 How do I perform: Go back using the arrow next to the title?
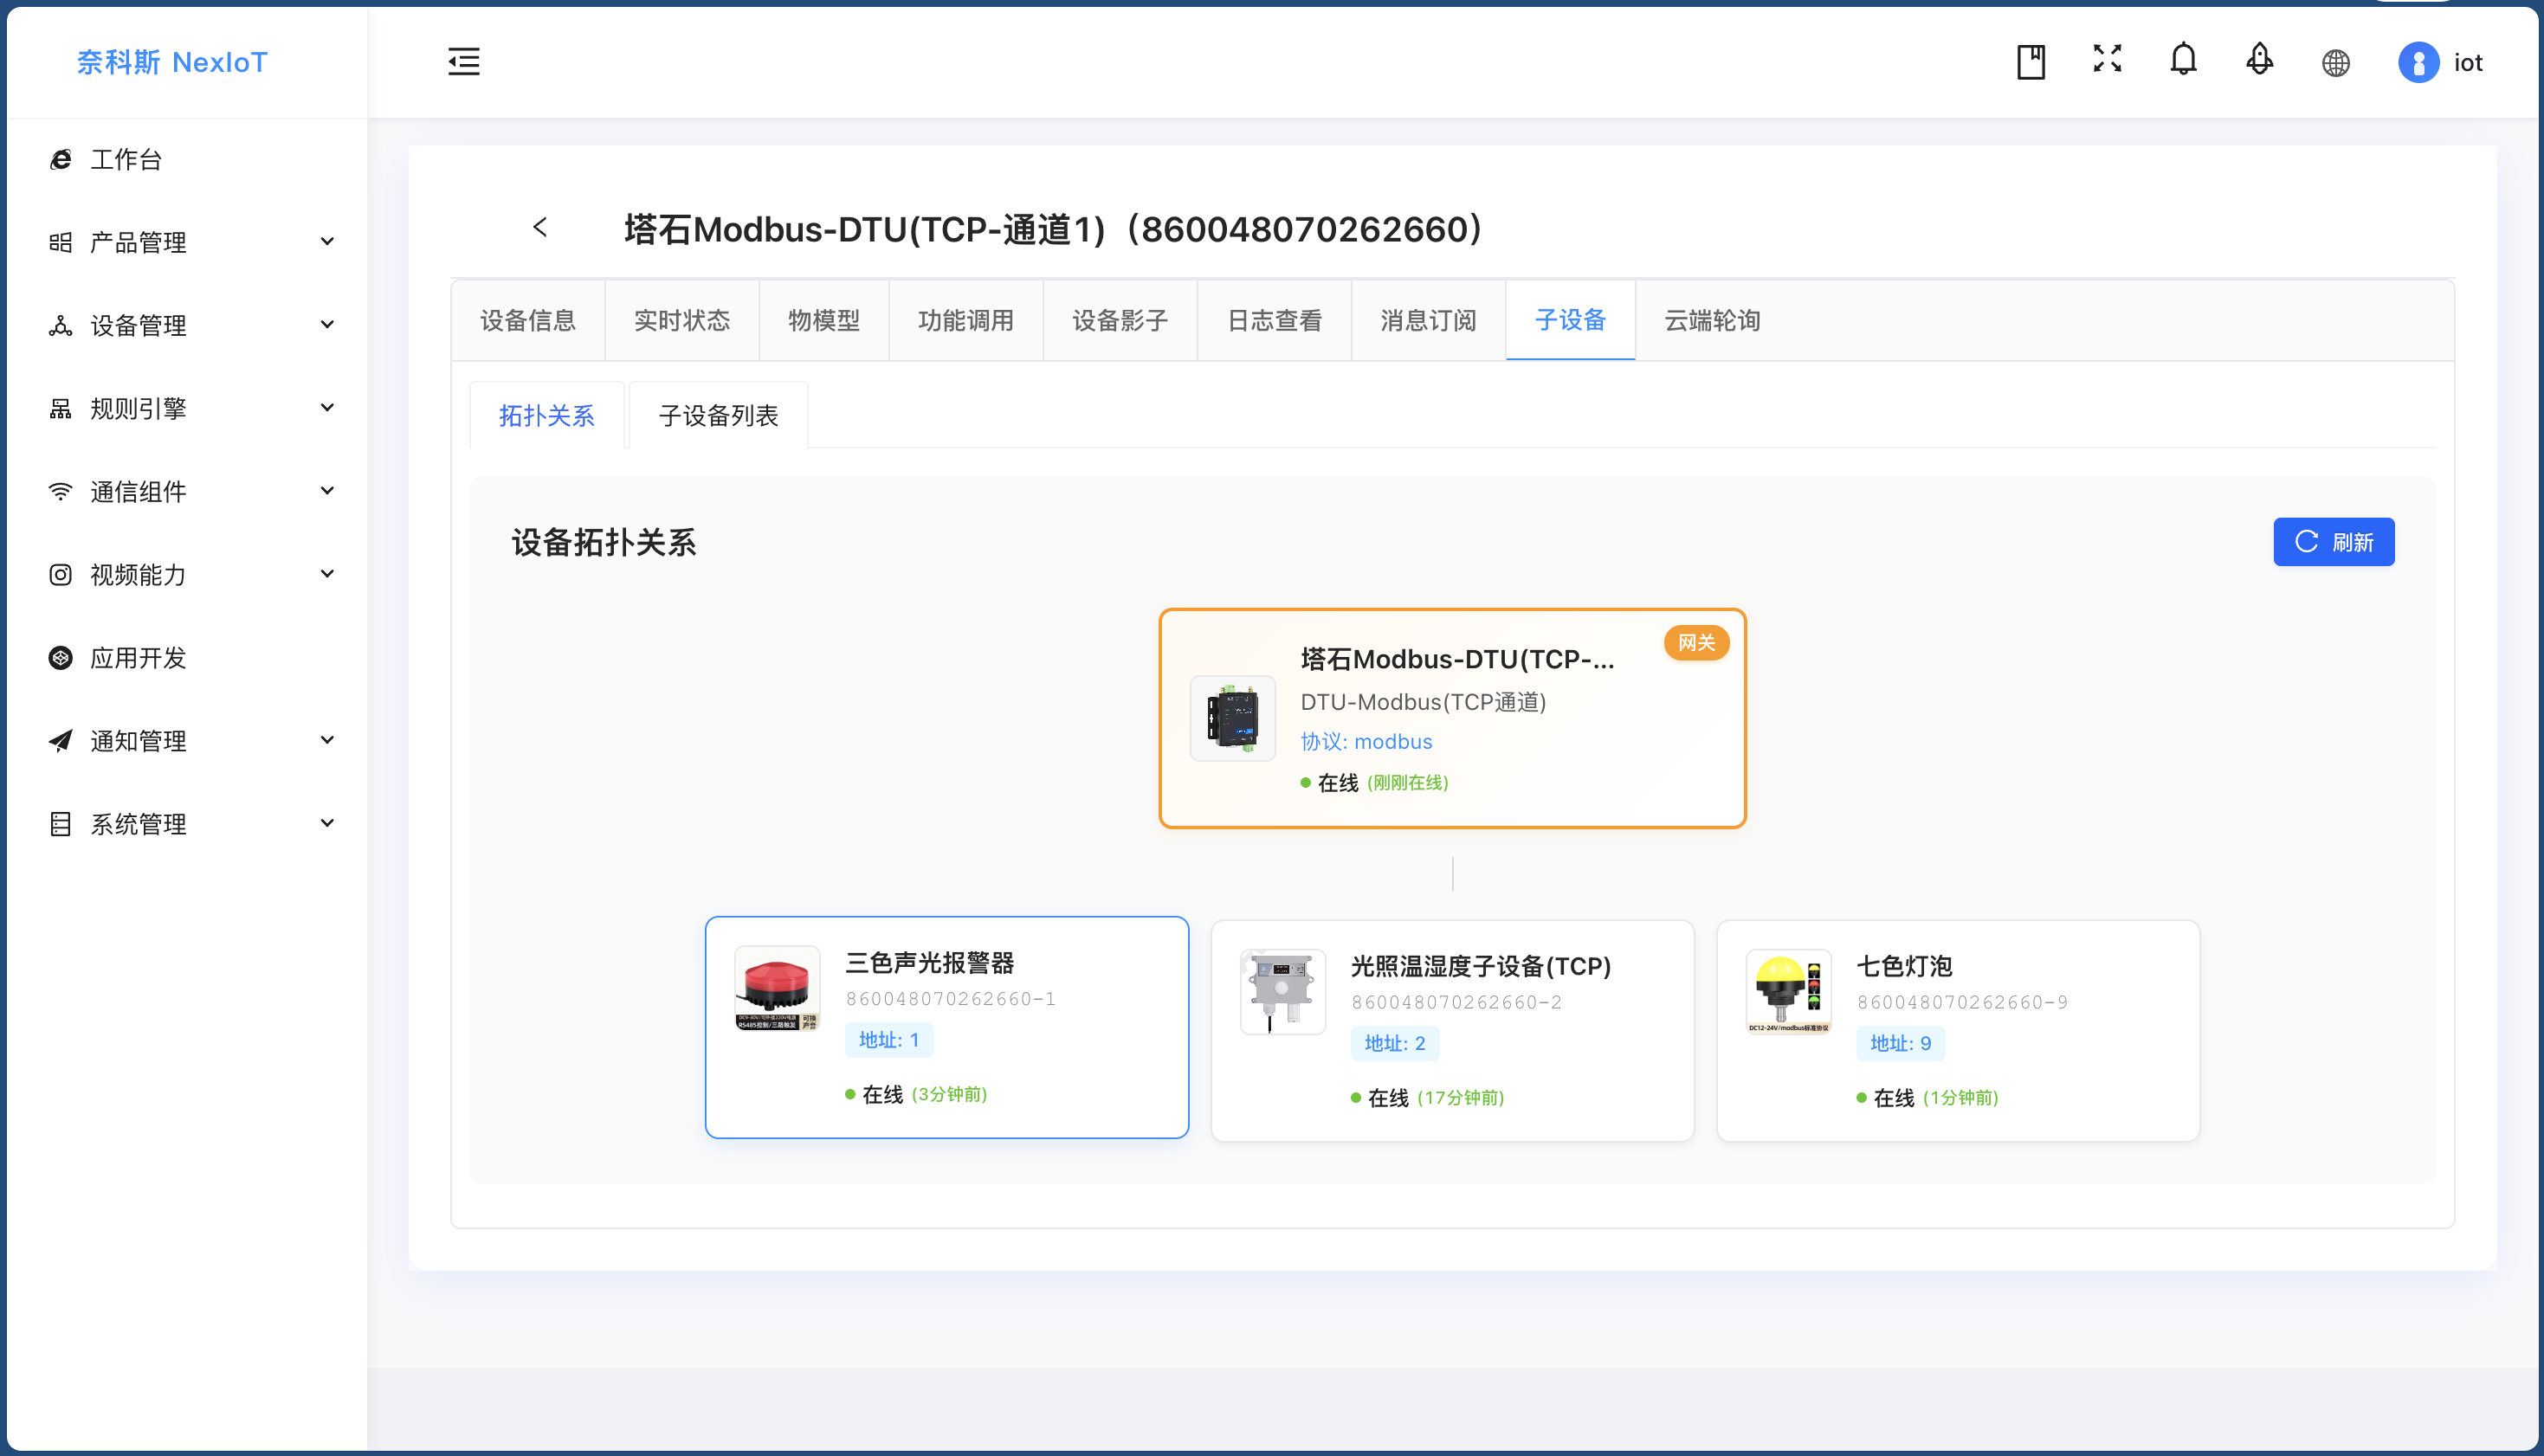pos(541,227)
